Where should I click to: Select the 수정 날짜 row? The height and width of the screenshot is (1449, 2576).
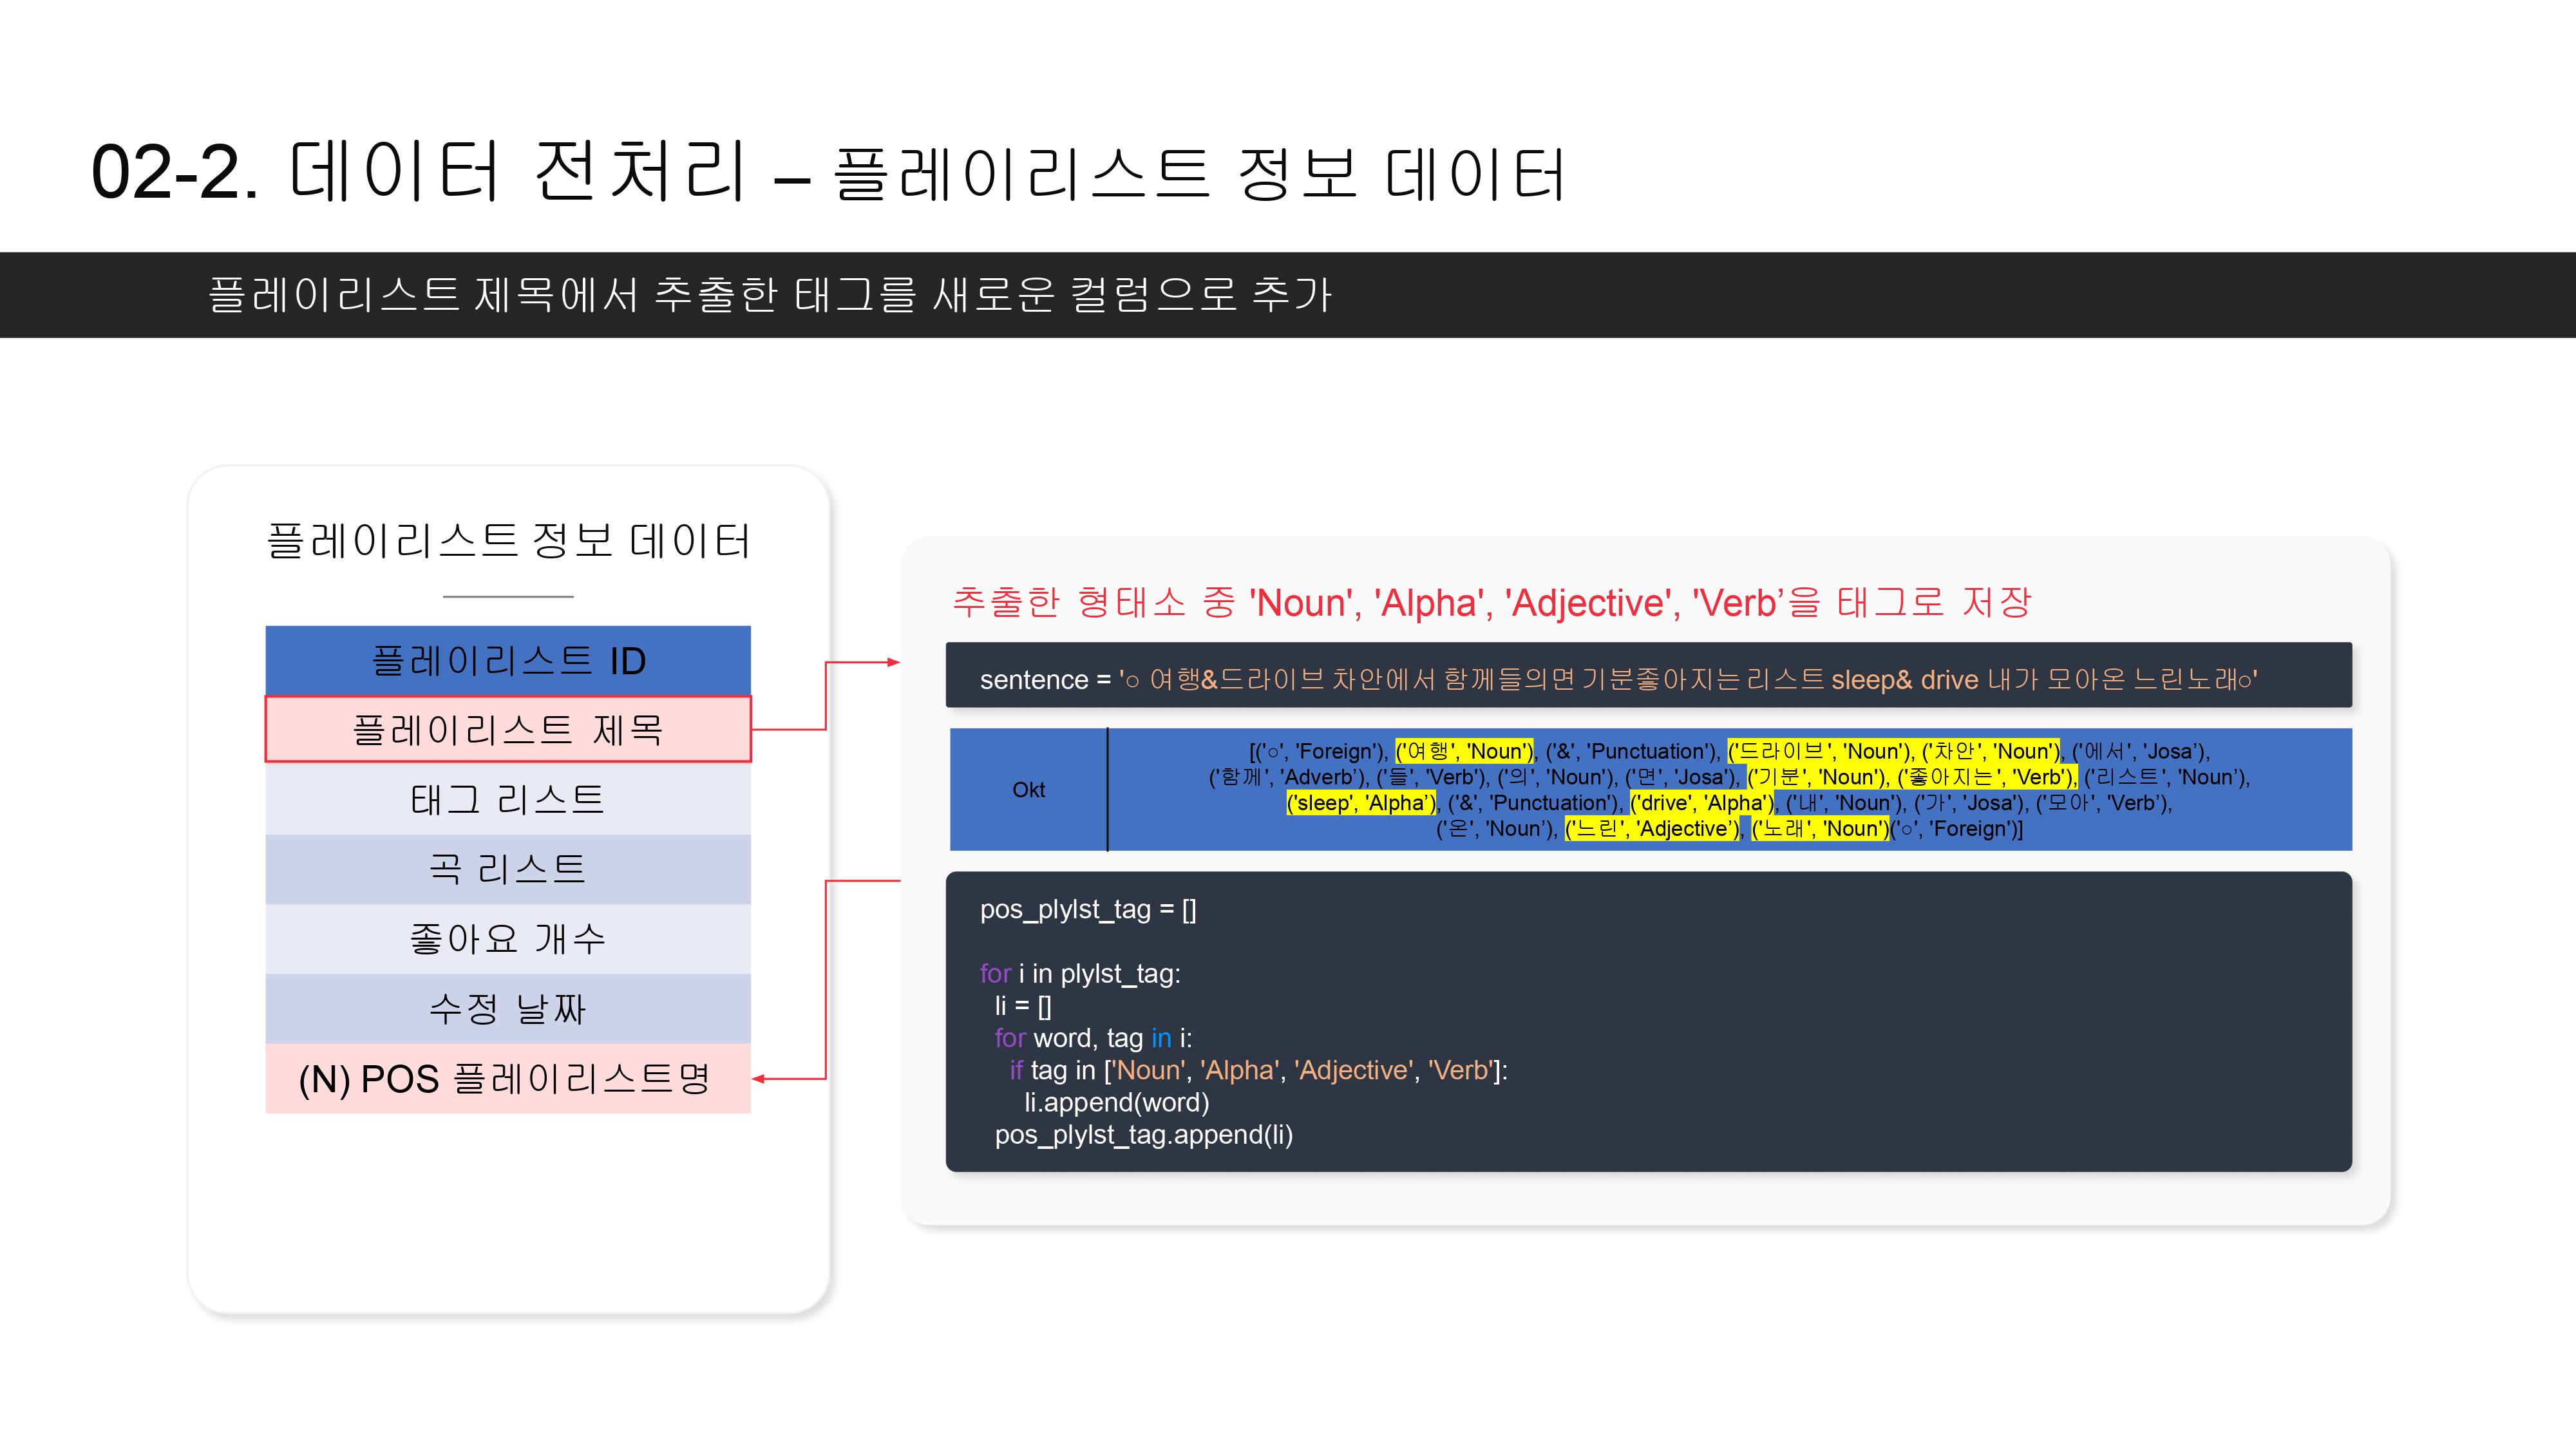coord(508,1008)
